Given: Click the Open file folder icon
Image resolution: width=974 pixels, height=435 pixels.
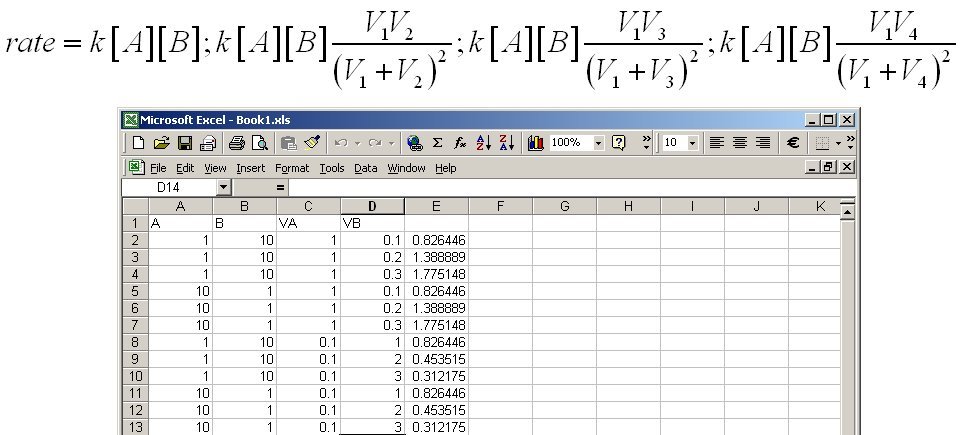Looking at the screenshot, I should (161, 143).
